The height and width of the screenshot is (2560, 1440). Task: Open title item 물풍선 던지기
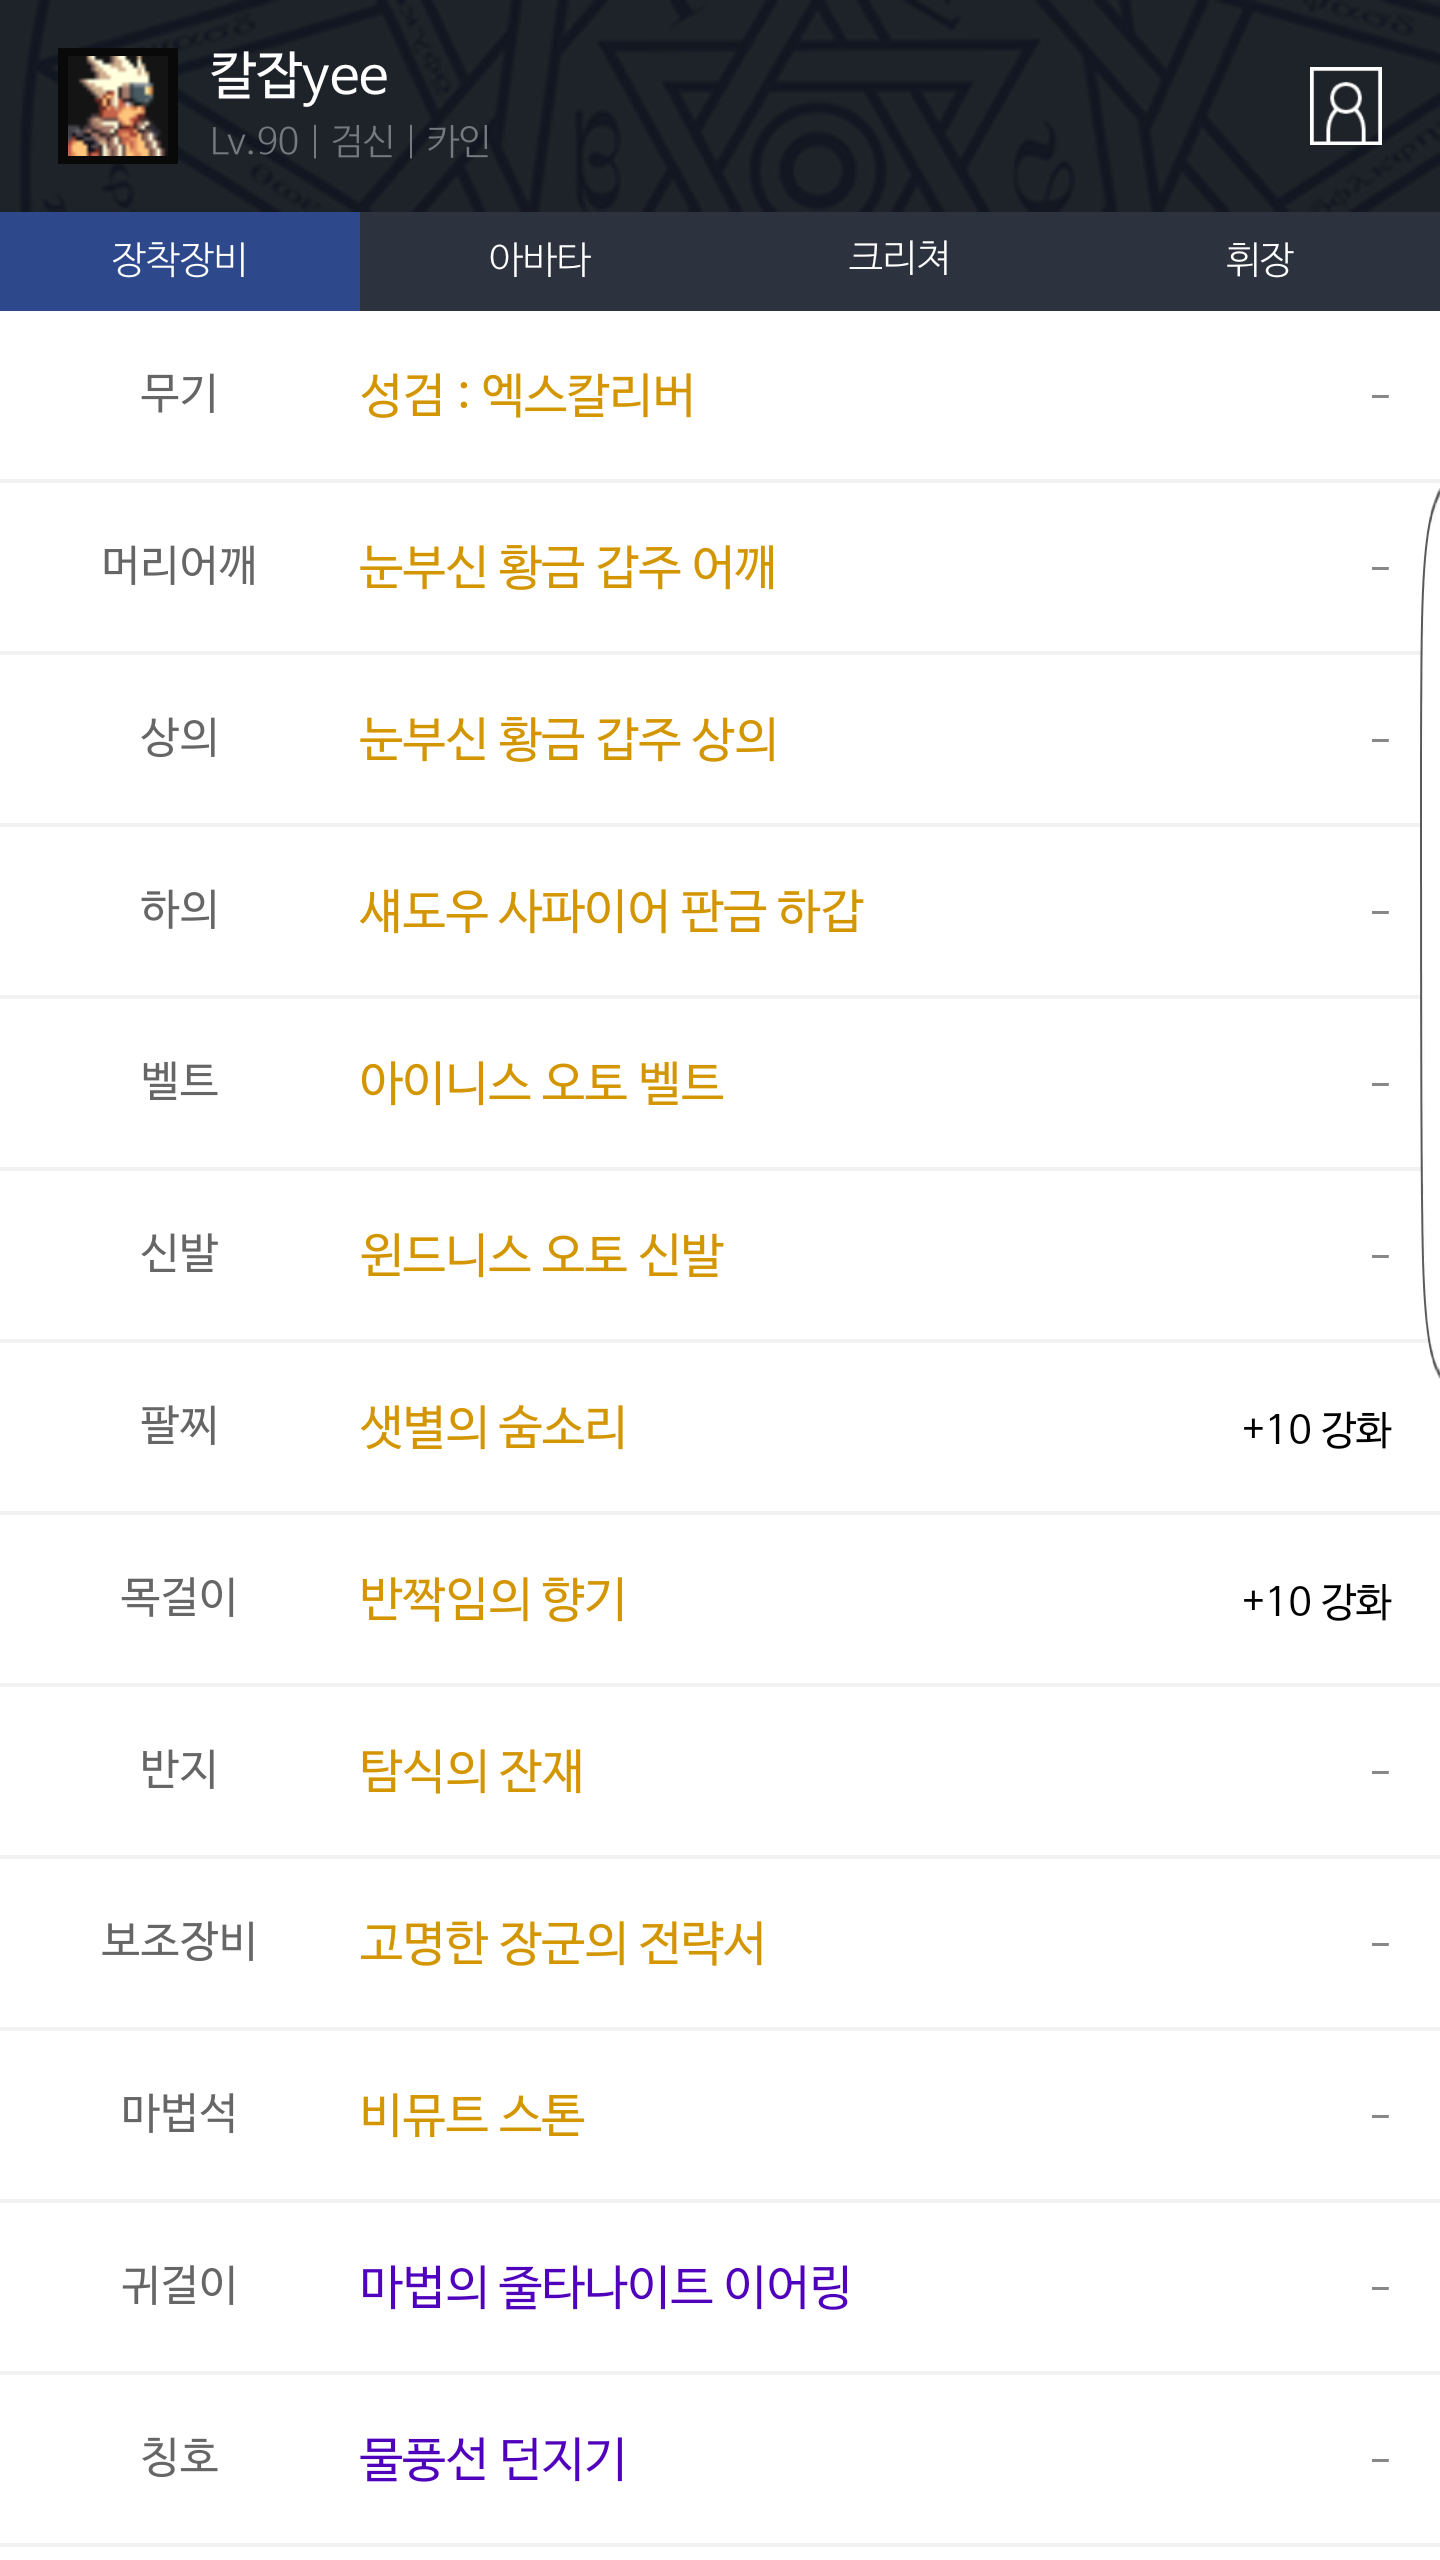tap(493, 2459)
